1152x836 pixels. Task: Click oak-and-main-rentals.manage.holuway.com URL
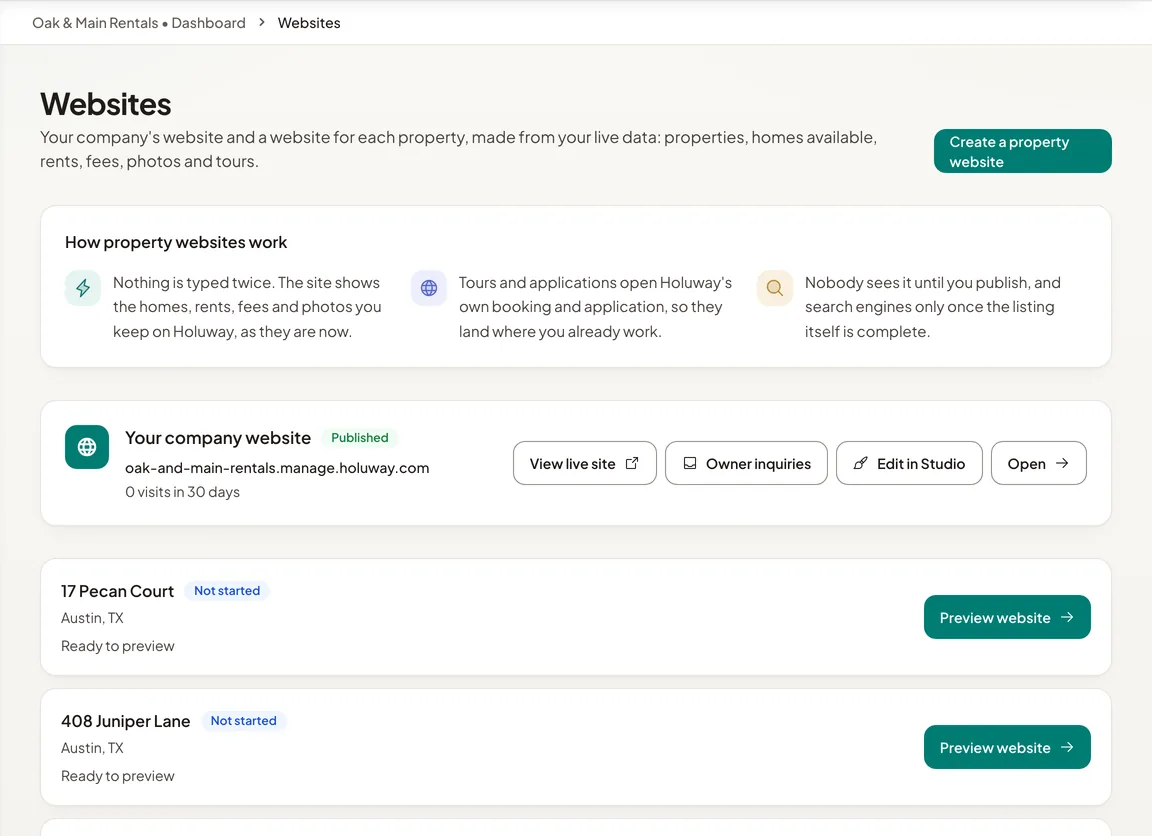coord(277,468)
